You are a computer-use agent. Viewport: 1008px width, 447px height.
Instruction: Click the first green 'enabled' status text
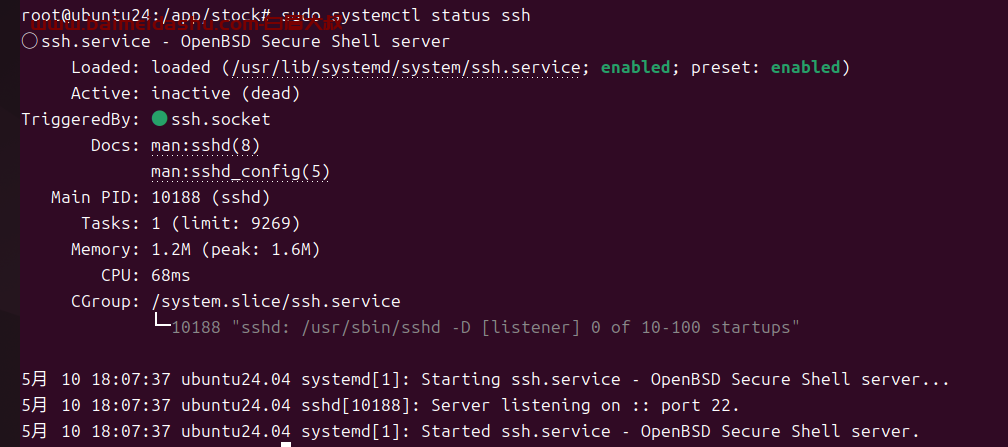[635, 68]
